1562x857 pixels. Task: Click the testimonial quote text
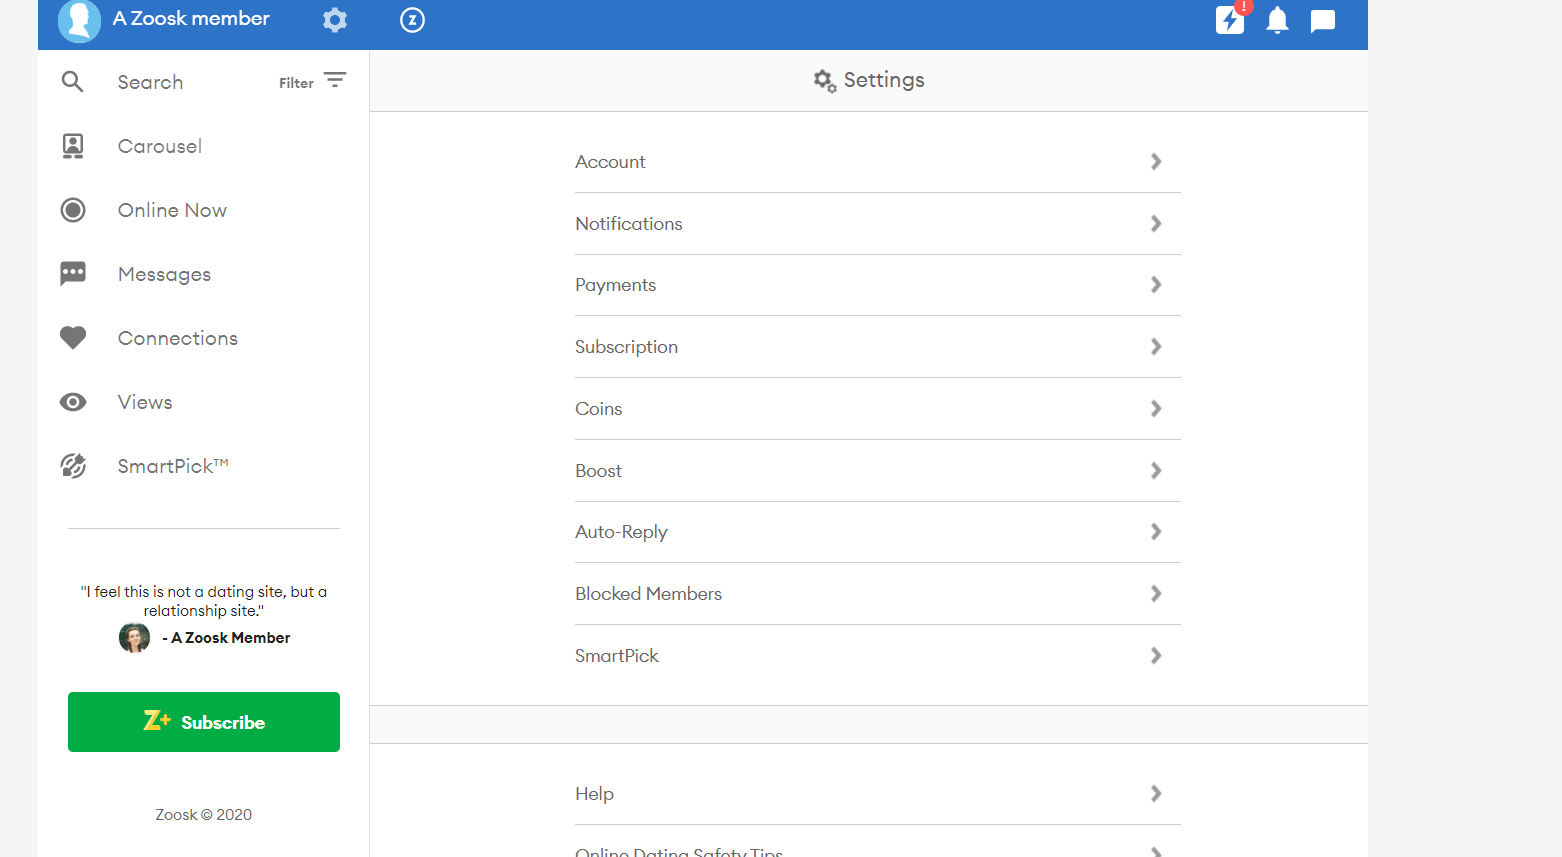[x=204, y=601]
